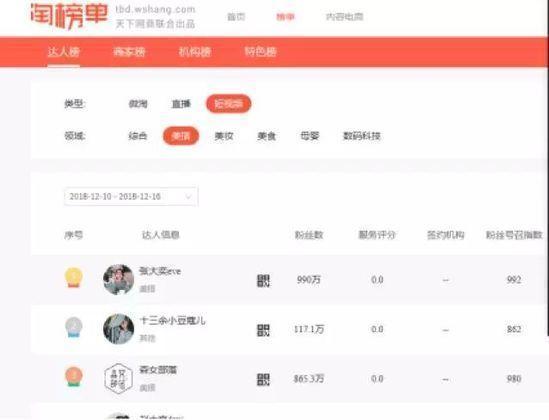Click the bronze third-place medal icon
Viewport: 549px width, 420px height.
click(x=74, y=377)
